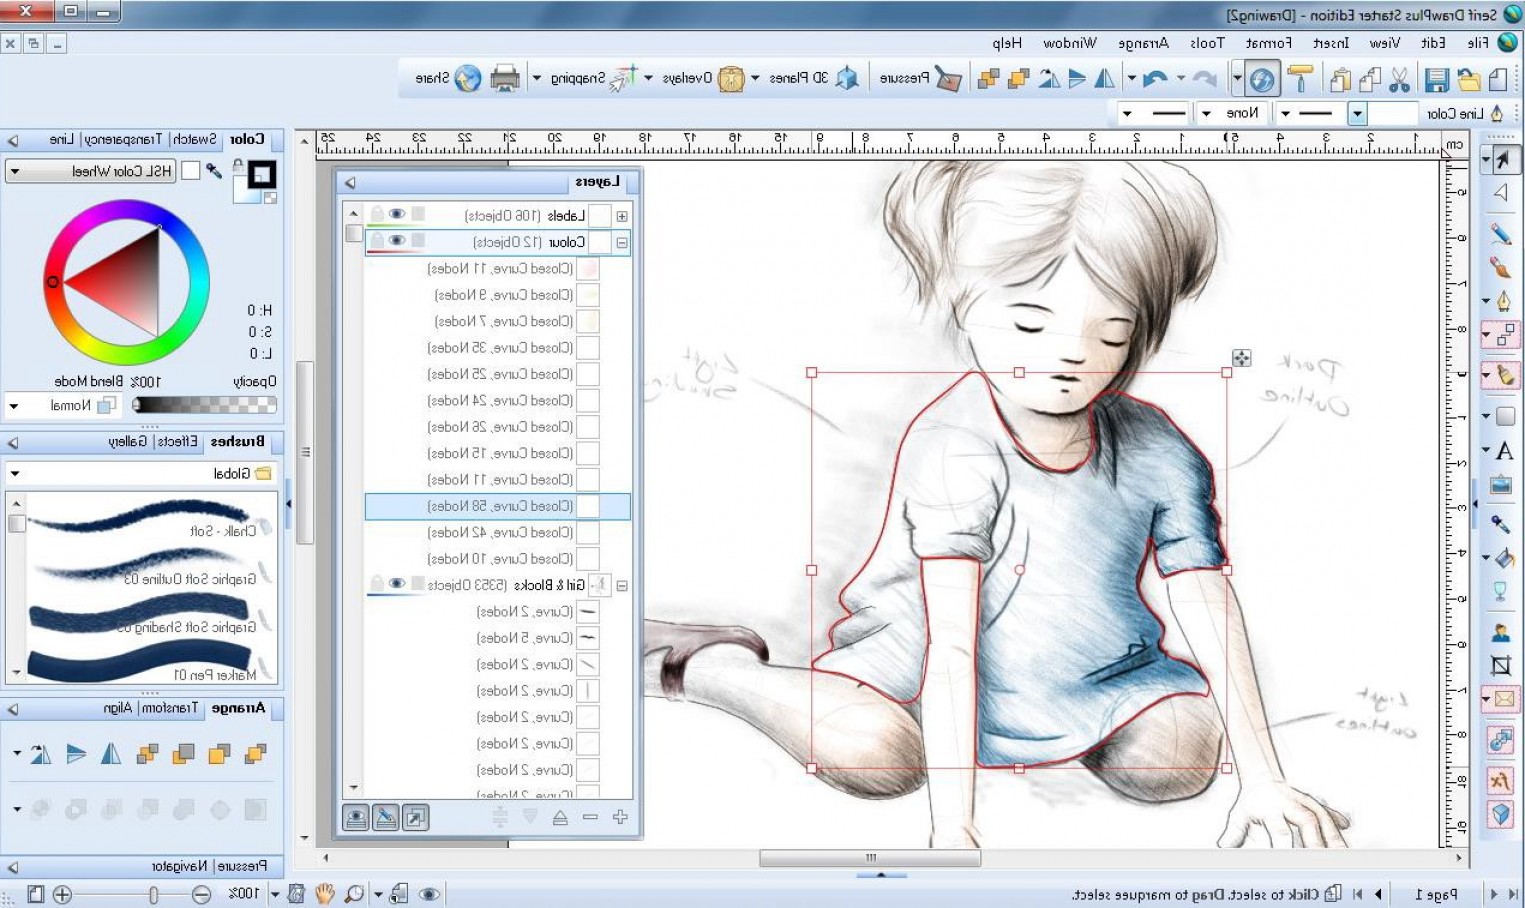Toggle Edit All Layers button in Layers panel
The height and width of the screenshot is (908, 1525).
[386, 818]
